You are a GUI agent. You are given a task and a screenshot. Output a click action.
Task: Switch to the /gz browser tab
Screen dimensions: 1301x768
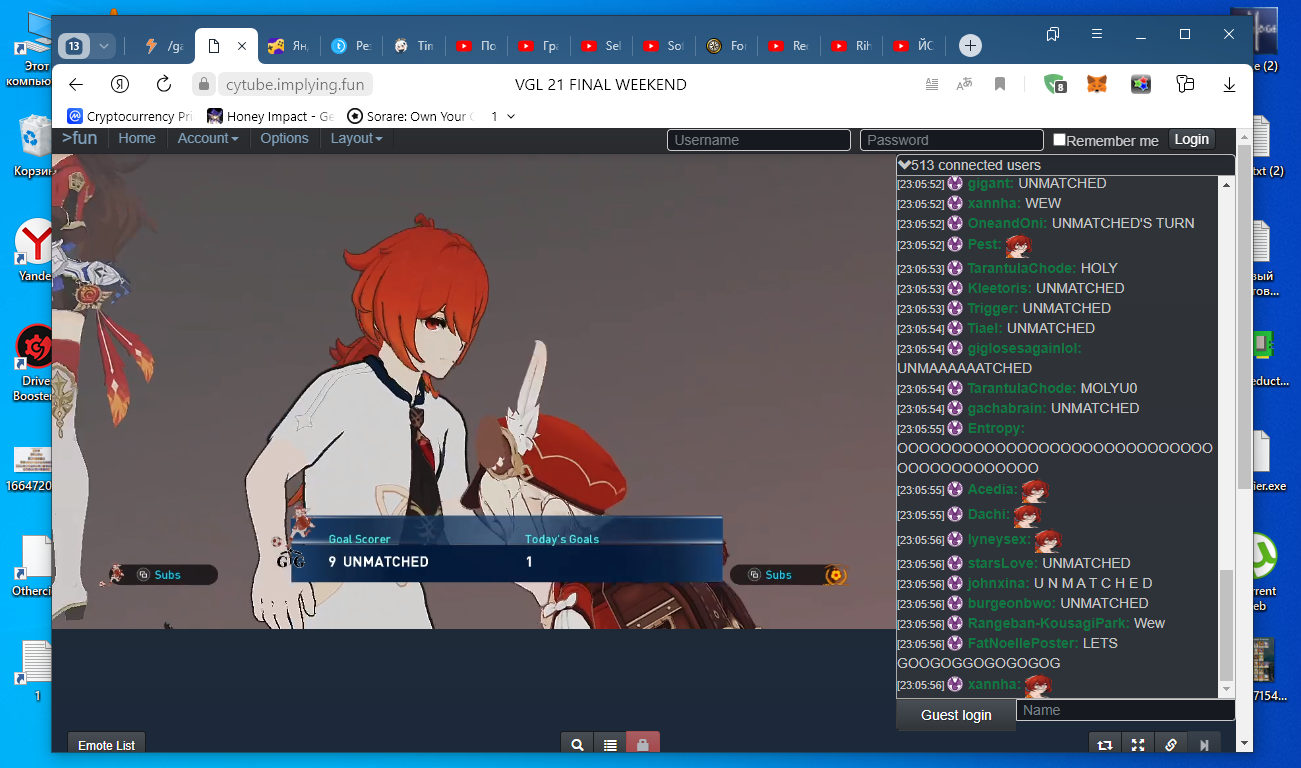coord(165,46)
